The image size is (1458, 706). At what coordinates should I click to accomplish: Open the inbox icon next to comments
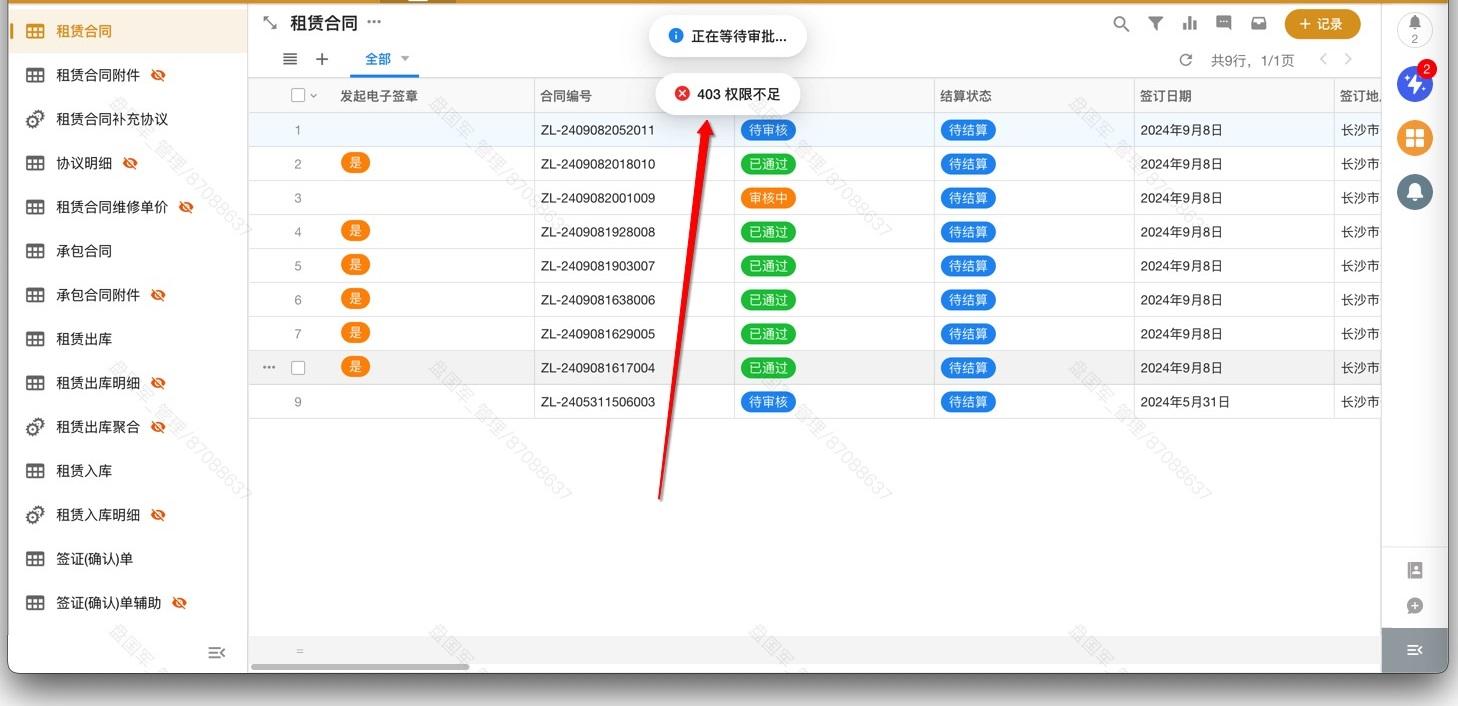[1258, 23]
